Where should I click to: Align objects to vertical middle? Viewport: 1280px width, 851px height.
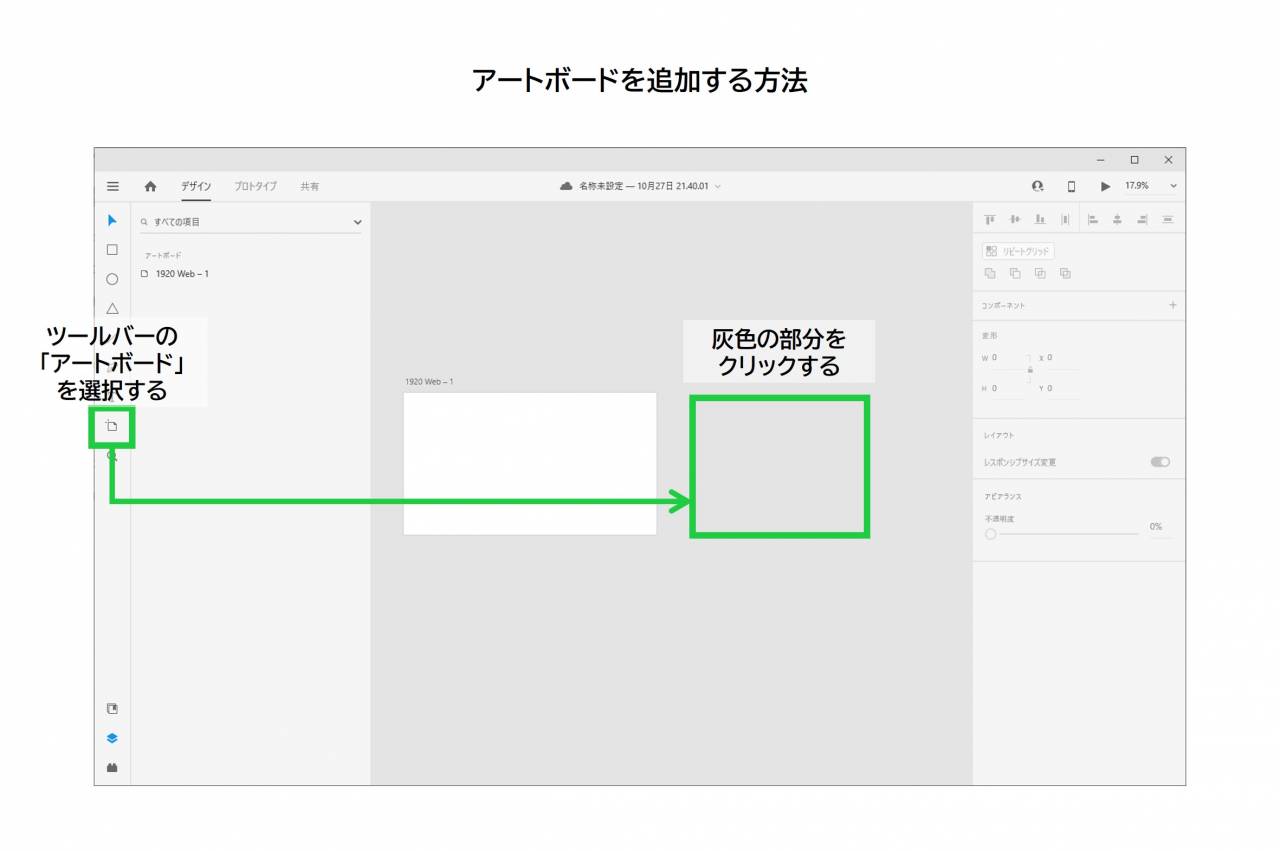point(1015,219)
